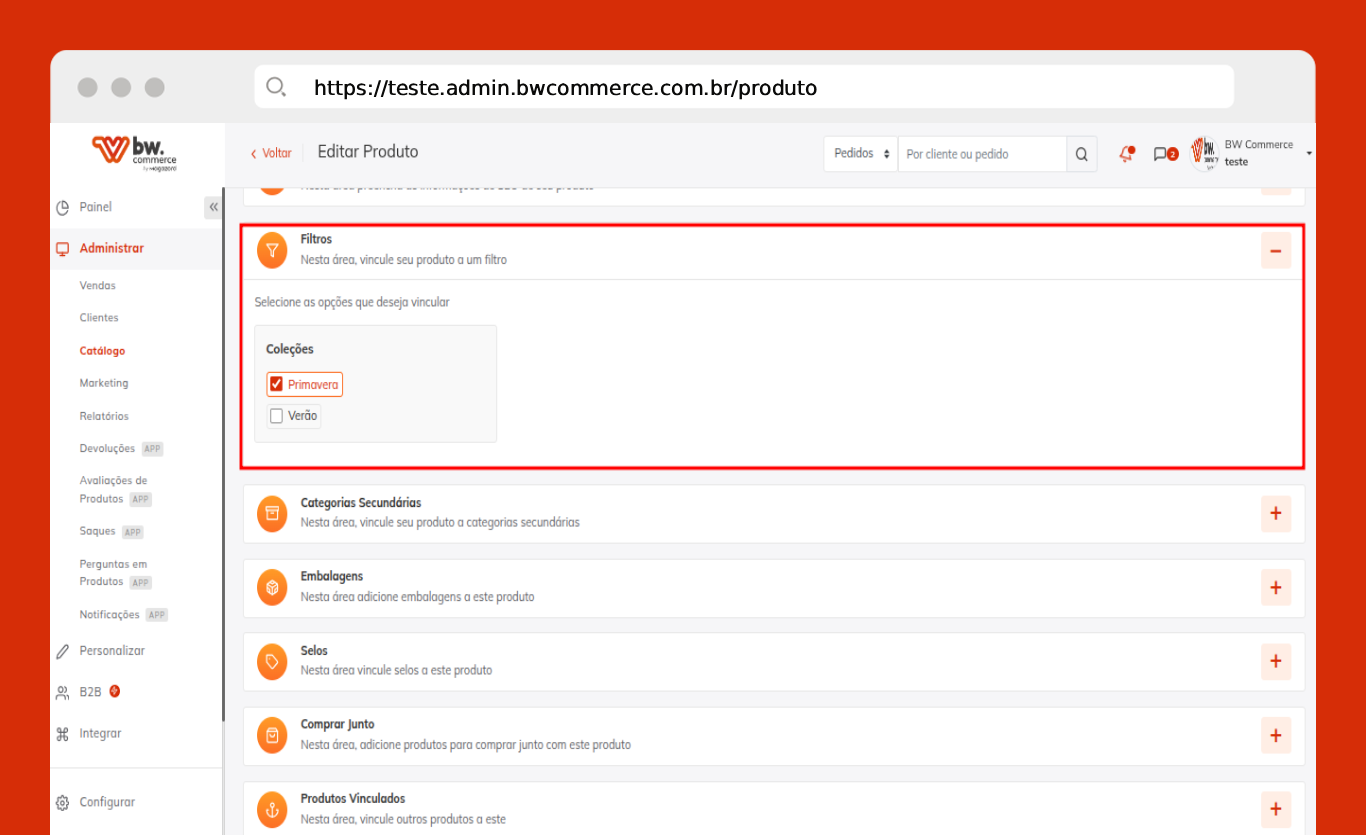The width and height of the screenshot is (1366, 835).
Task: Expand the Selos section
Action: click(x=1275, y=661)
